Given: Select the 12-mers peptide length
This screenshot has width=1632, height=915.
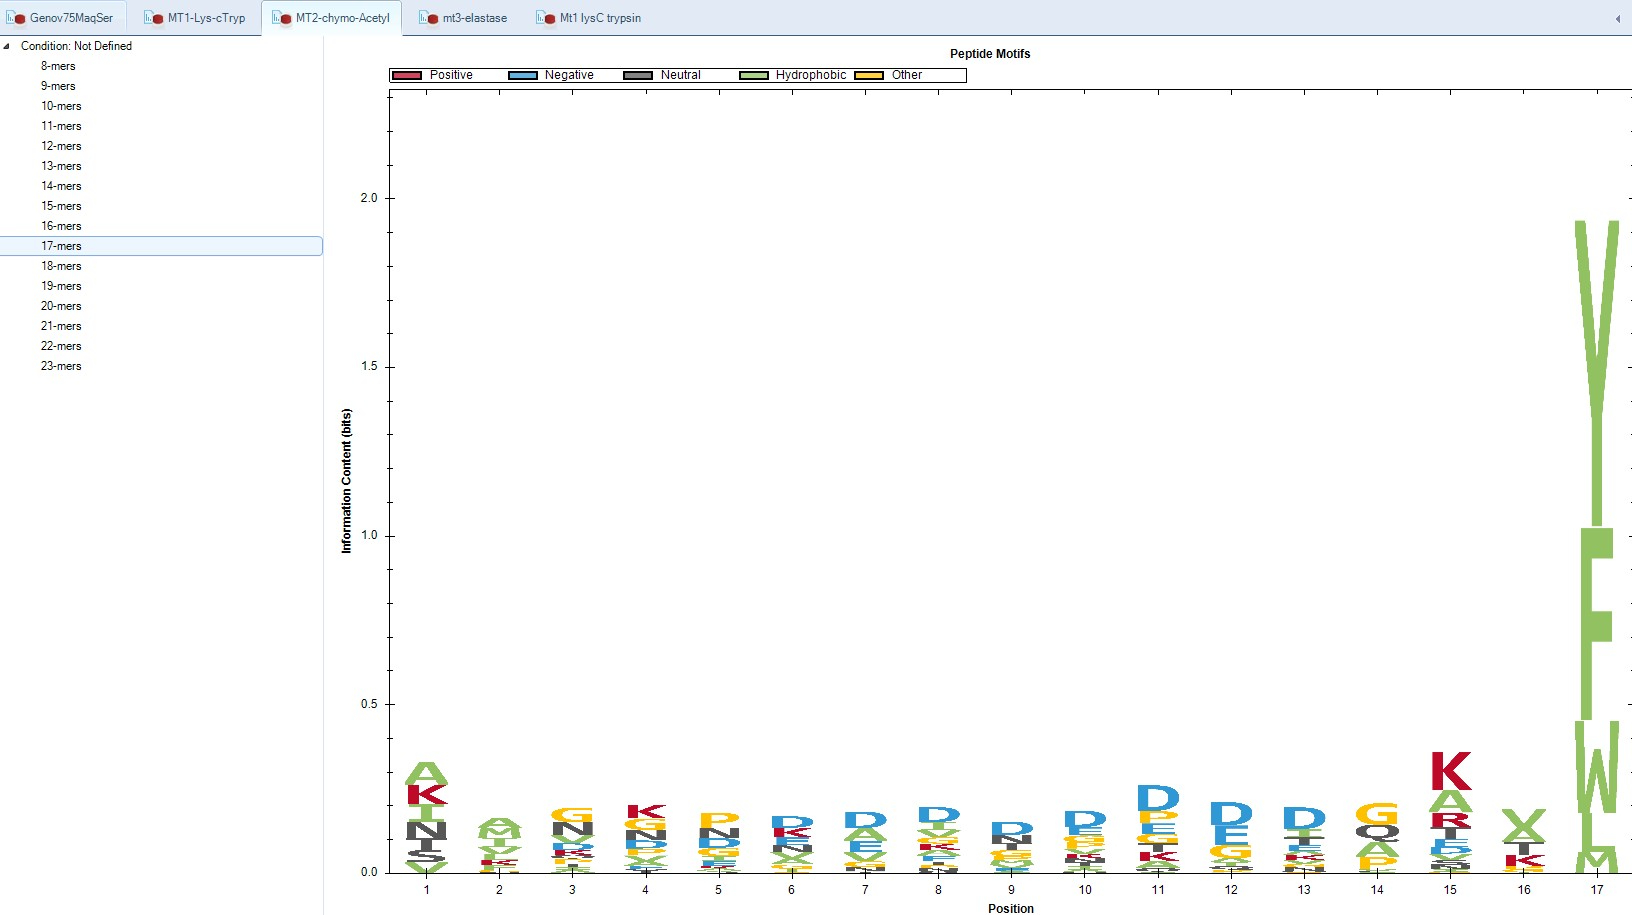Looking at the screenshot, I should (61, 146).
